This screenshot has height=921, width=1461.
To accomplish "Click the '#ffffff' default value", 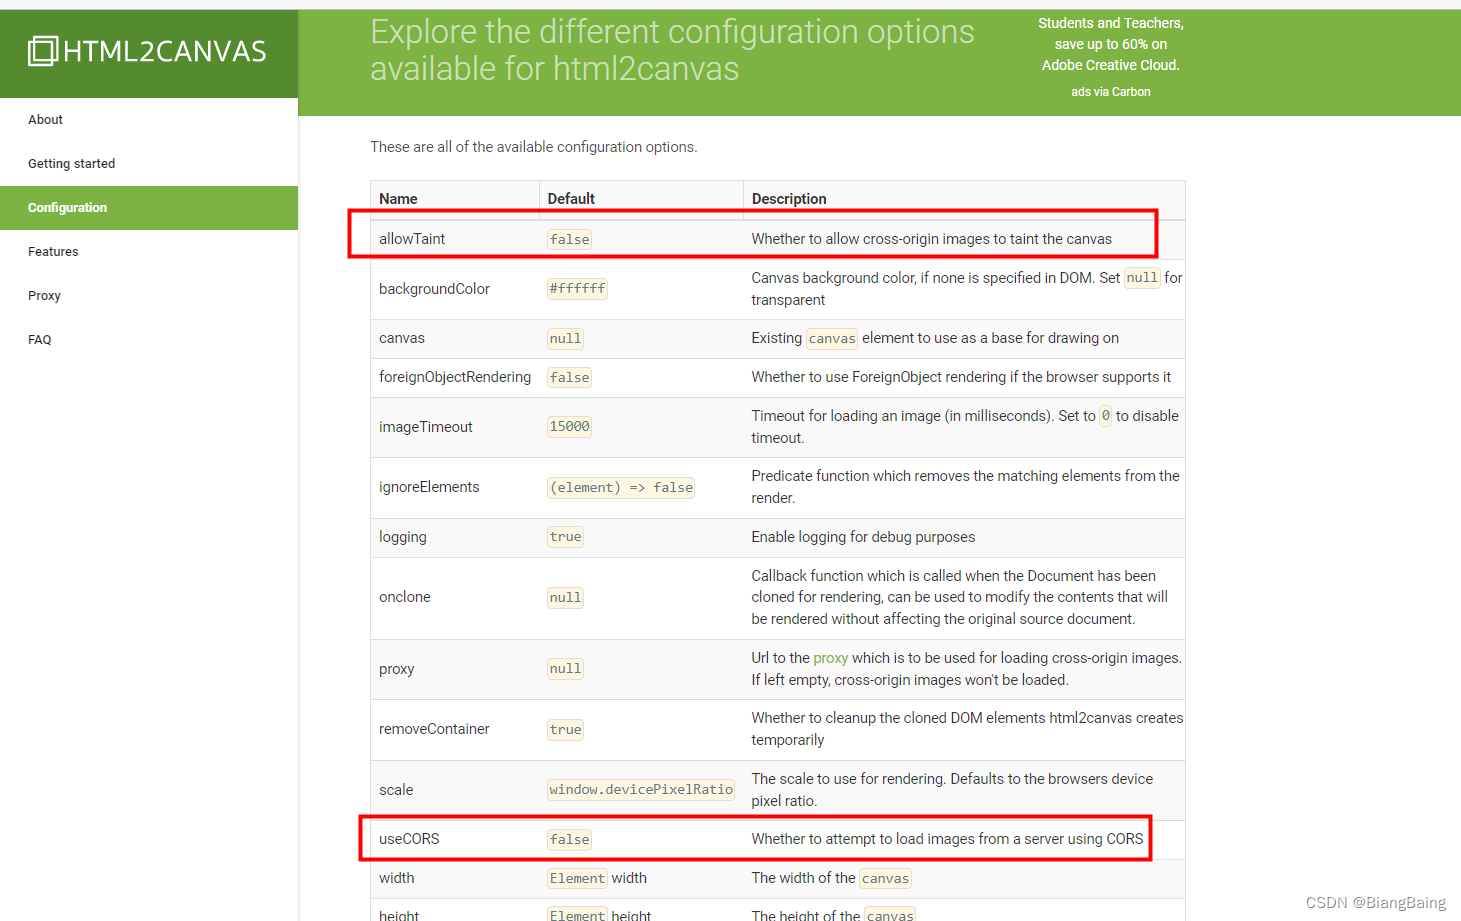I will (577, 289).
